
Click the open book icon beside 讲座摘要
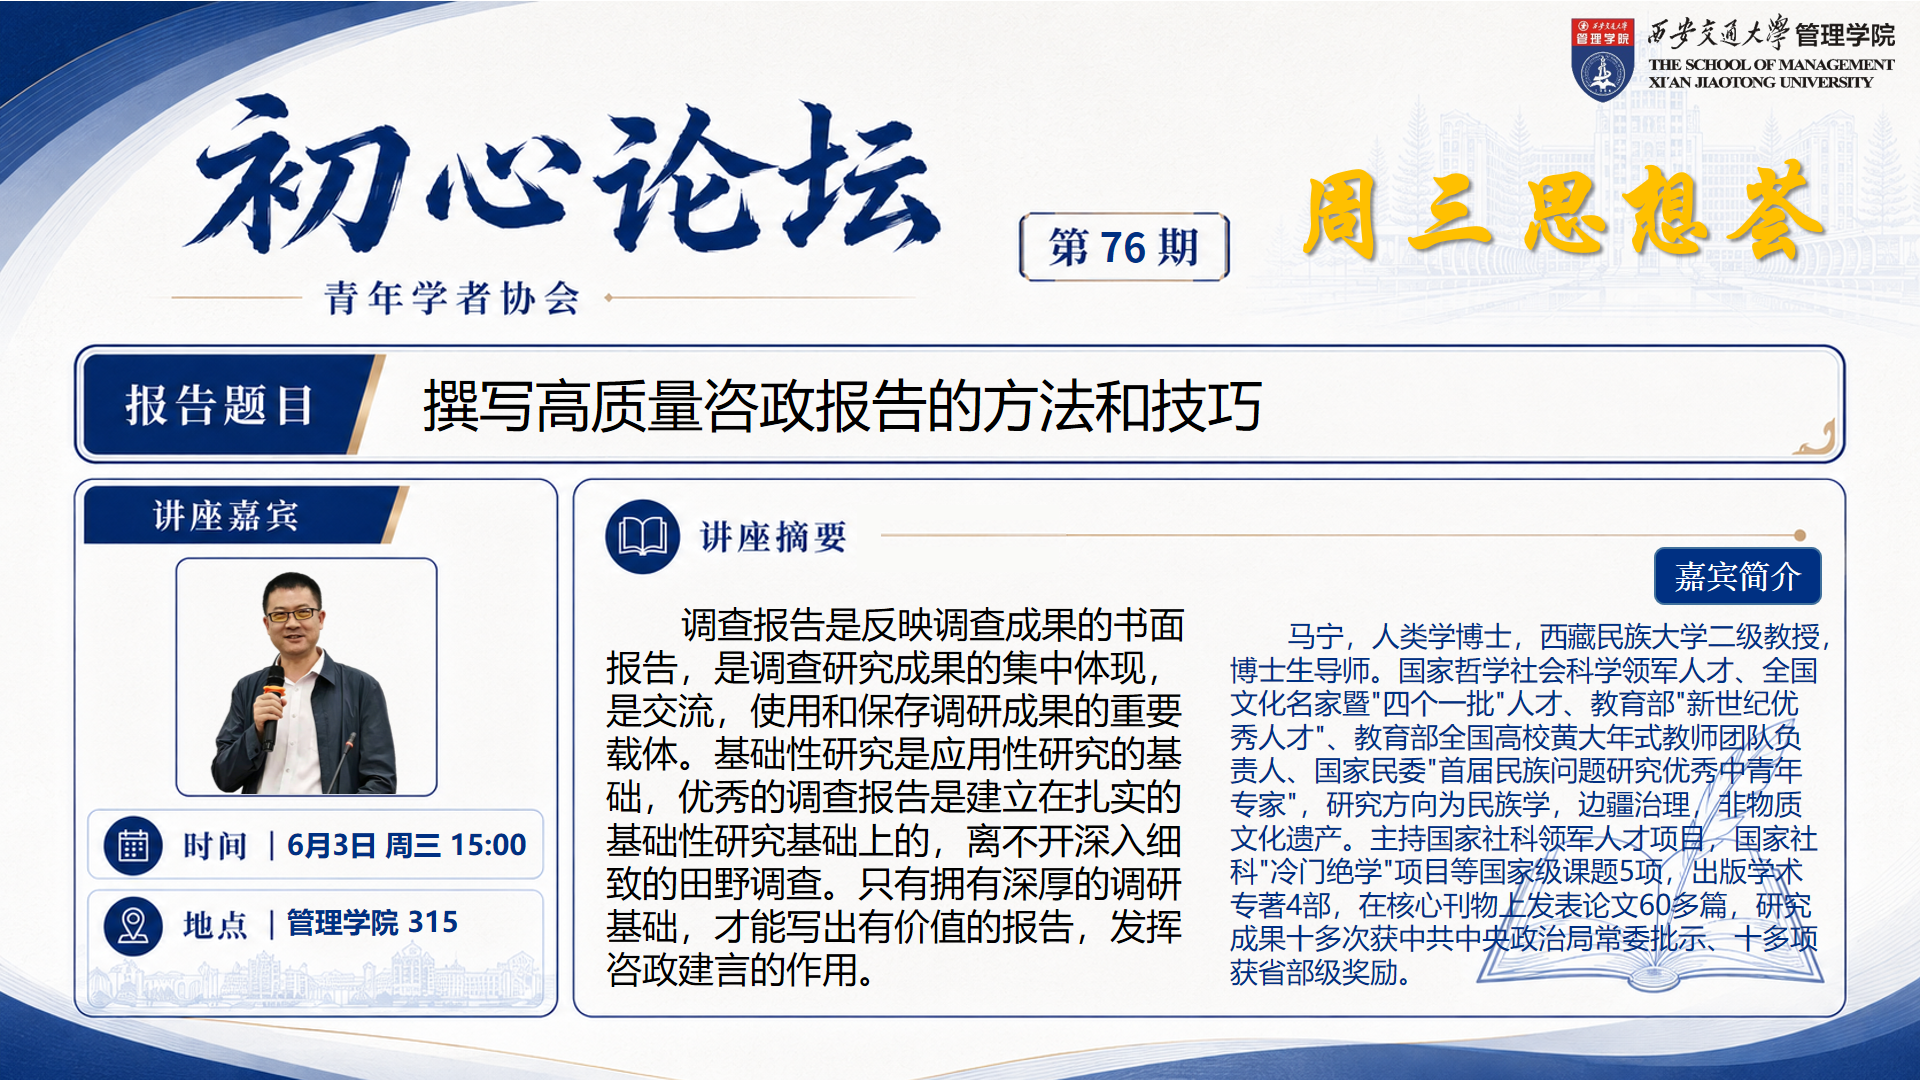642,537
